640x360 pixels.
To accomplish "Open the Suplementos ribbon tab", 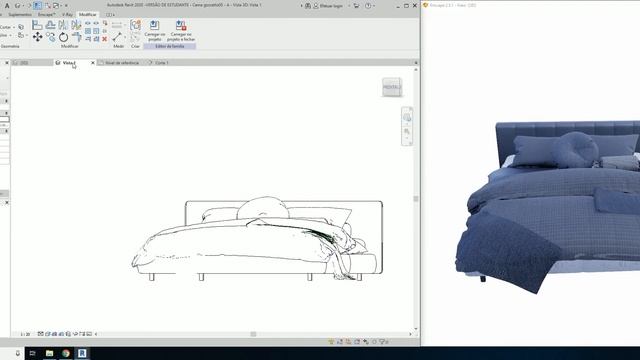I will (x=20, y=14).
